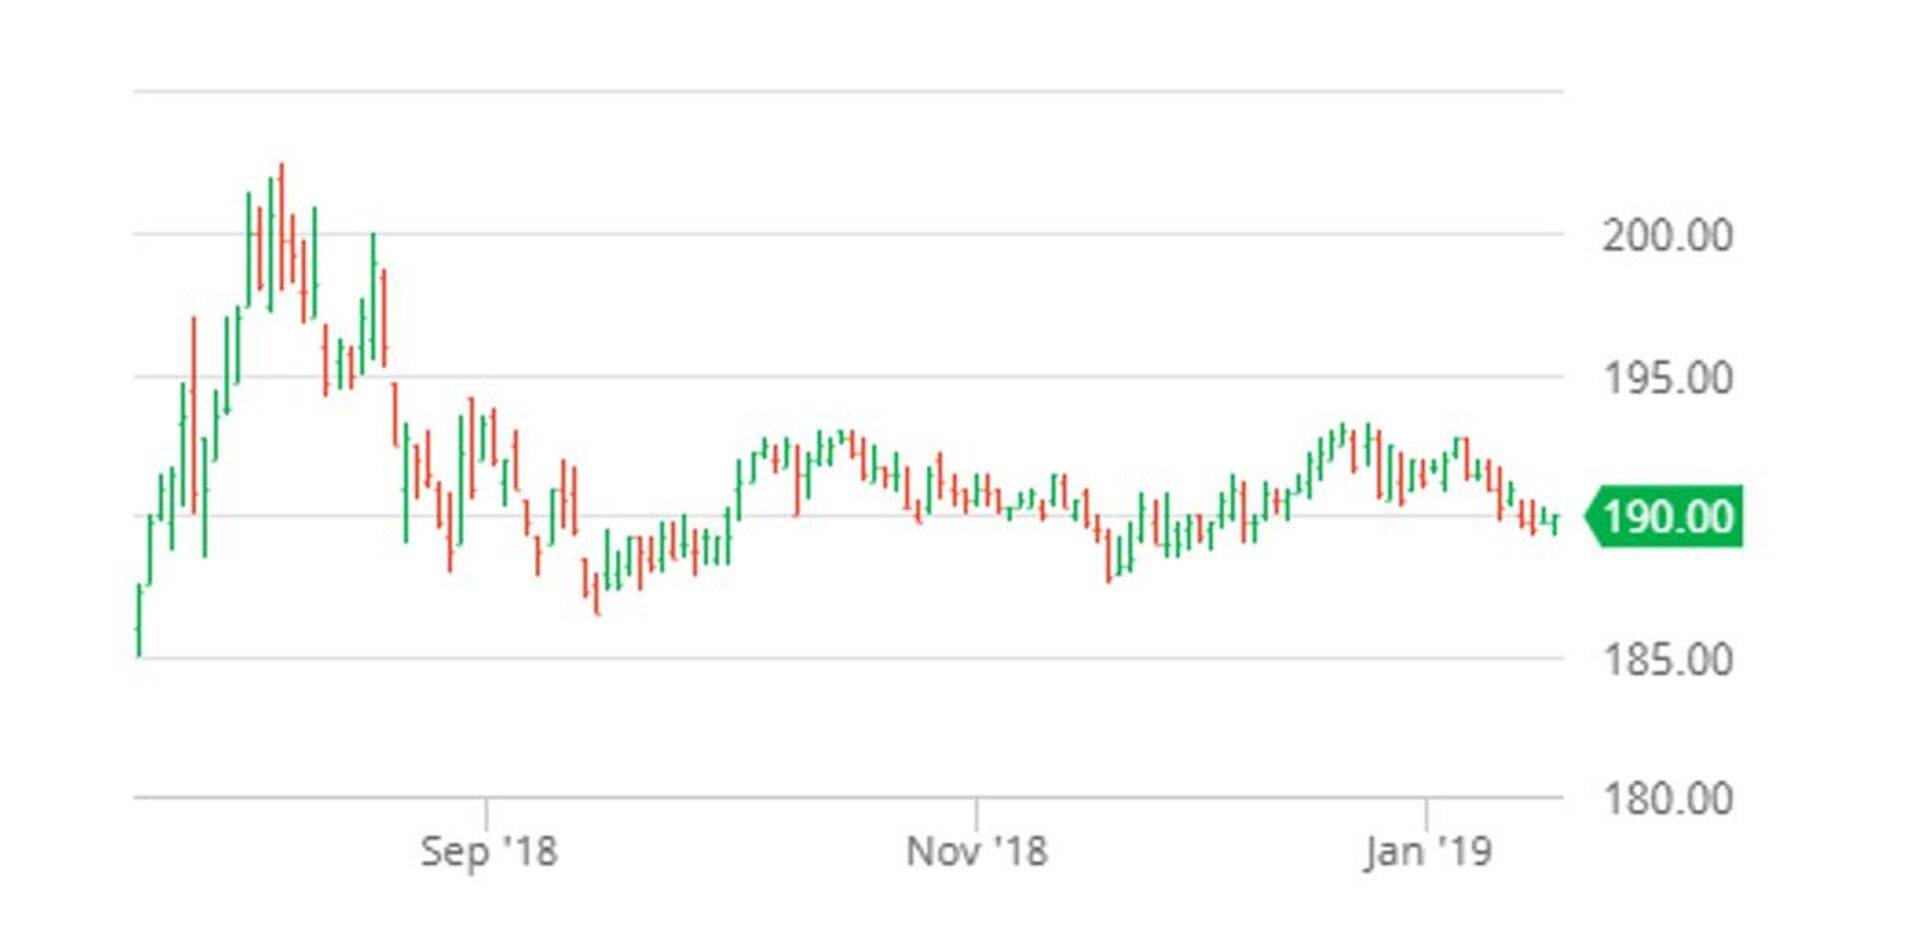The width and height of the screenshot is (1920, 931).
Task: Click the Jan '19 date label
Action: point(1427,851)
